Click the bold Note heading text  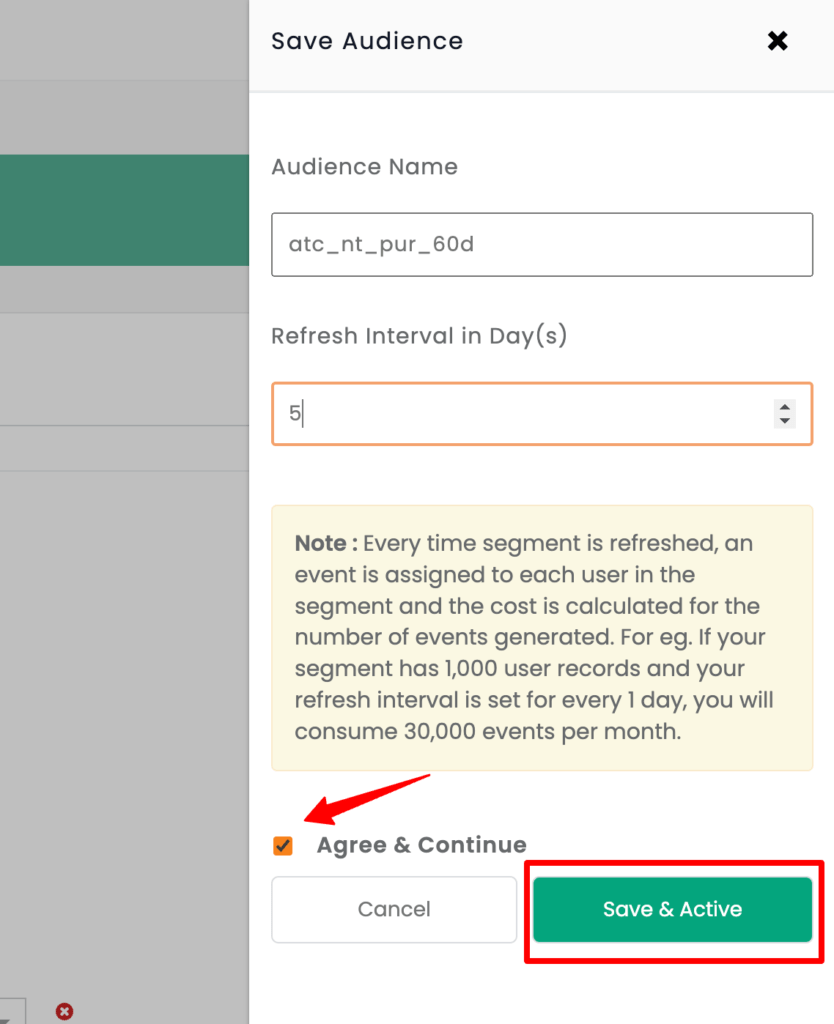[326, 543]
